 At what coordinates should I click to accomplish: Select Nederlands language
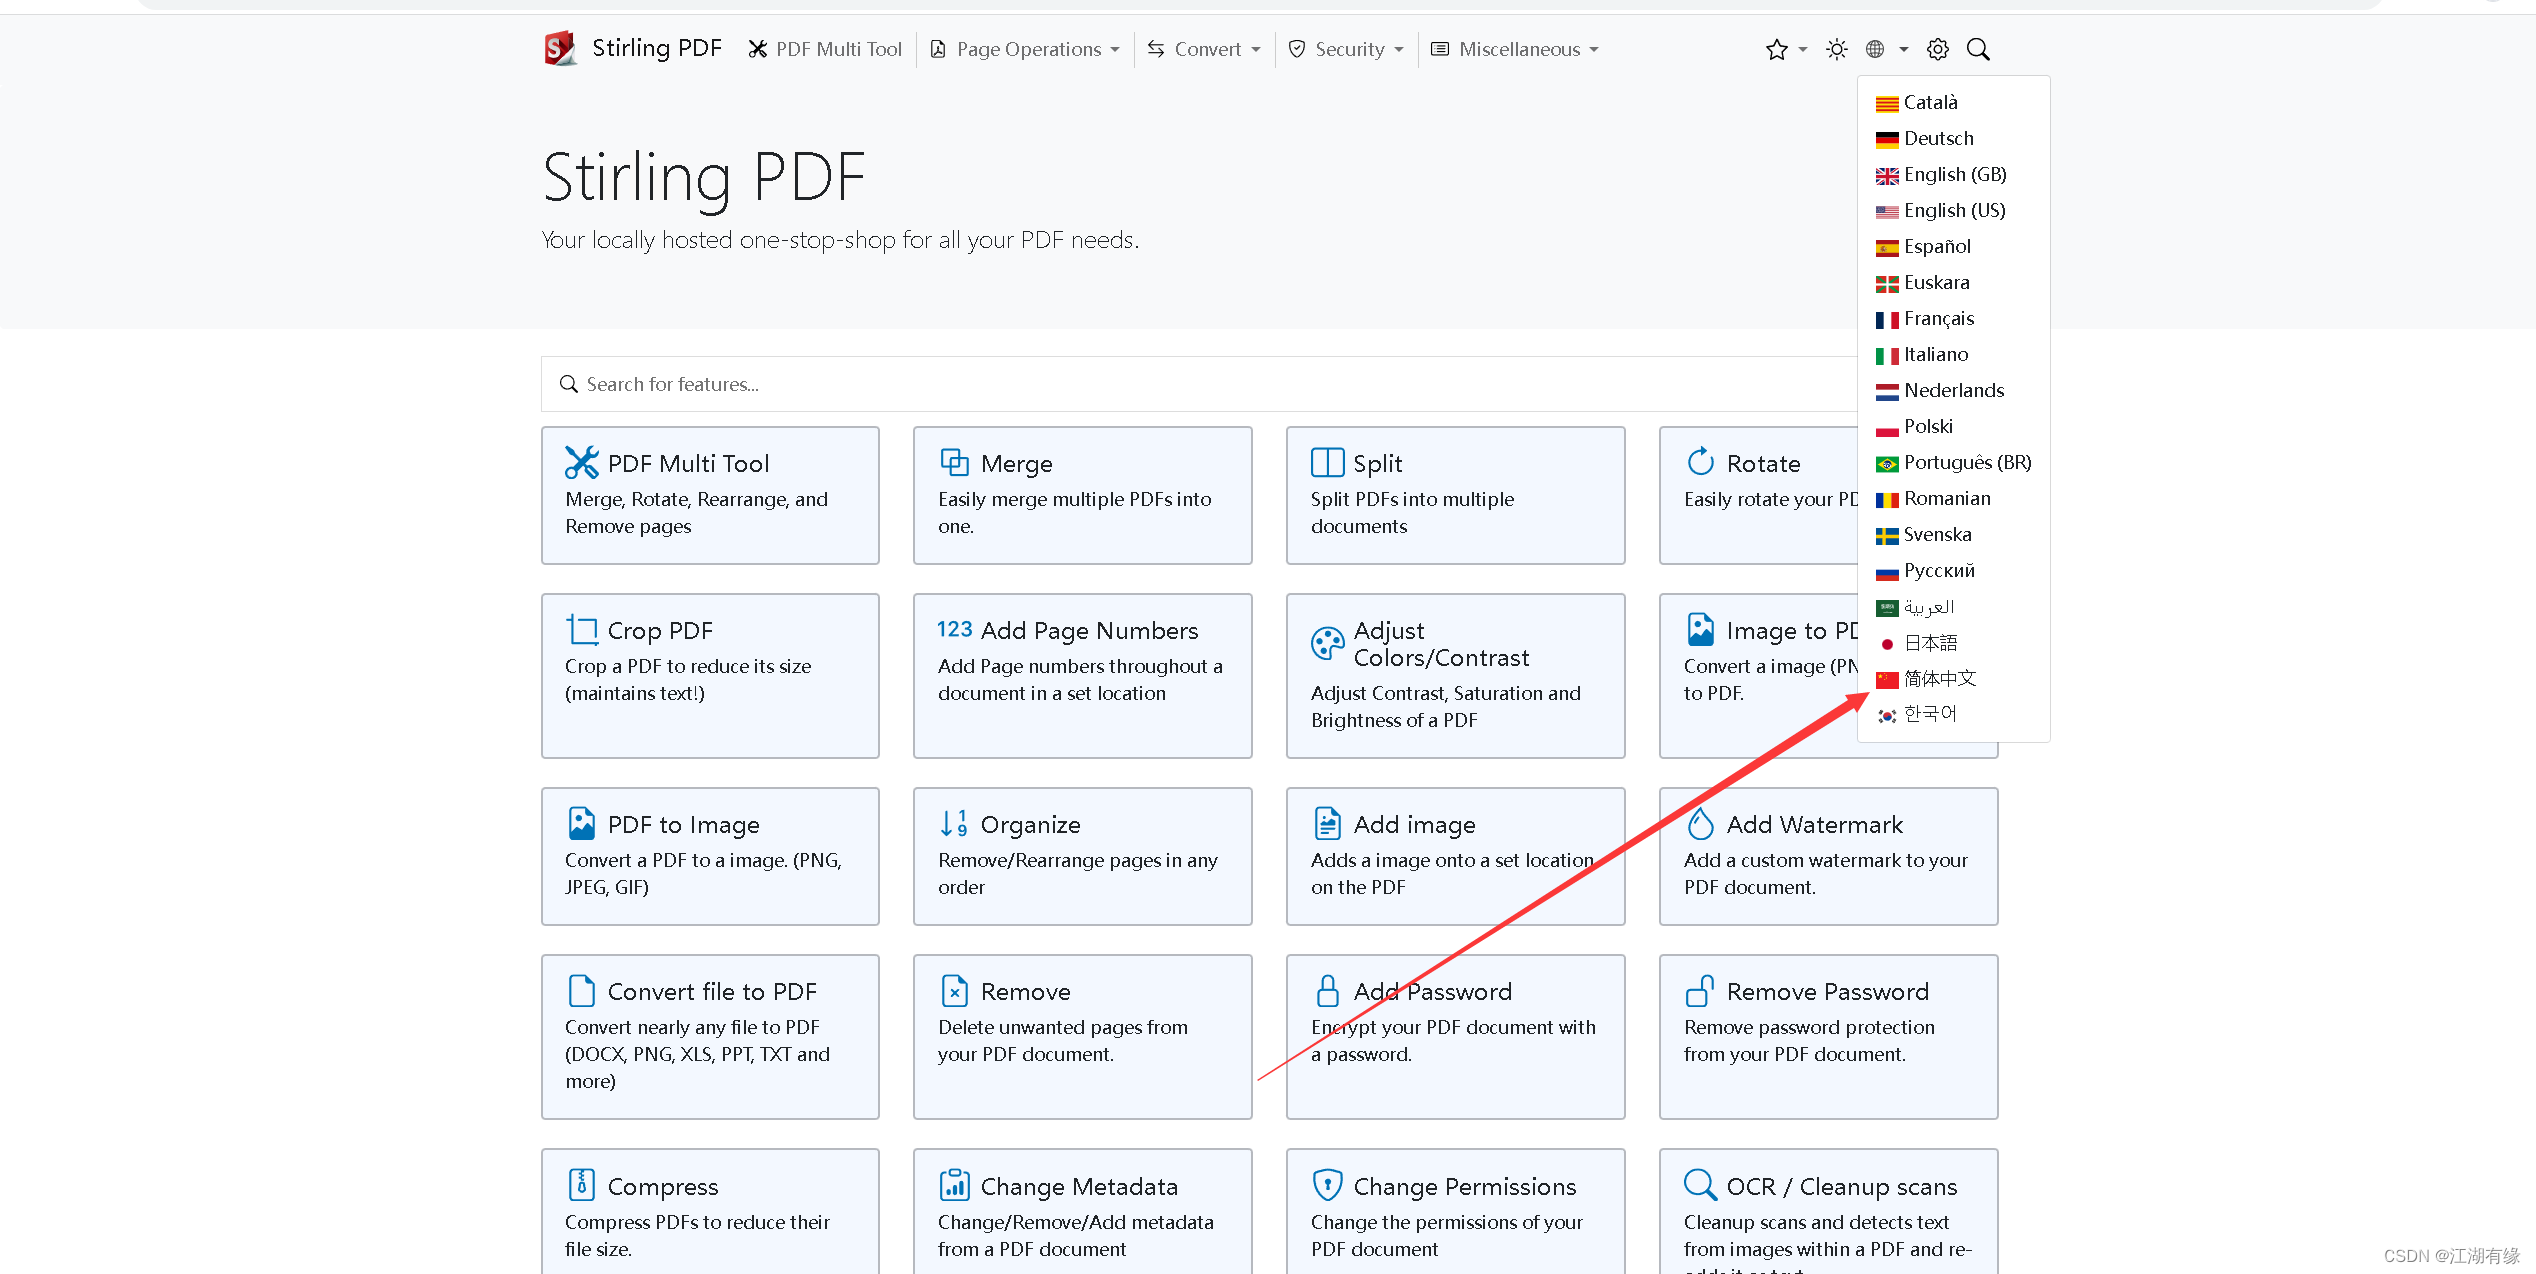[1953, 390]
